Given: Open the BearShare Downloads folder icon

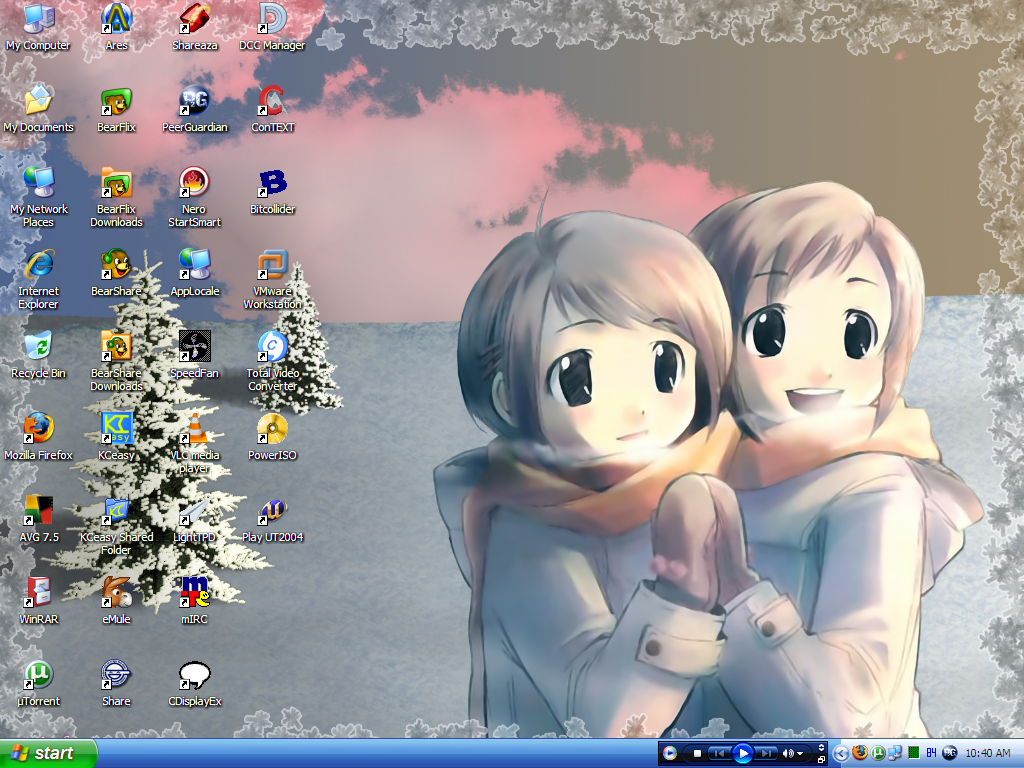Looking at the screenshot, I should click(116, 361).
